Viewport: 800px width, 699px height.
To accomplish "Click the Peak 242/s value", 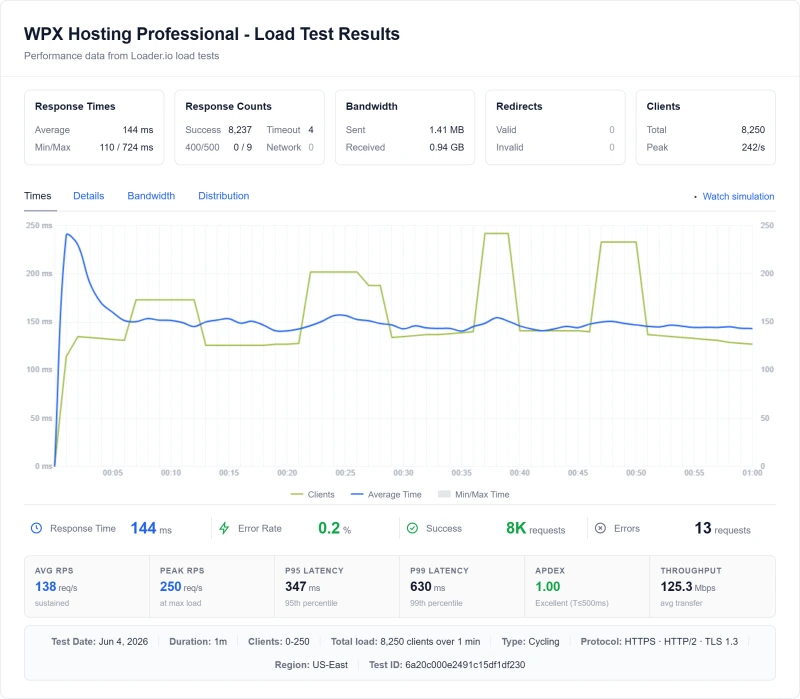I will 753,147.
